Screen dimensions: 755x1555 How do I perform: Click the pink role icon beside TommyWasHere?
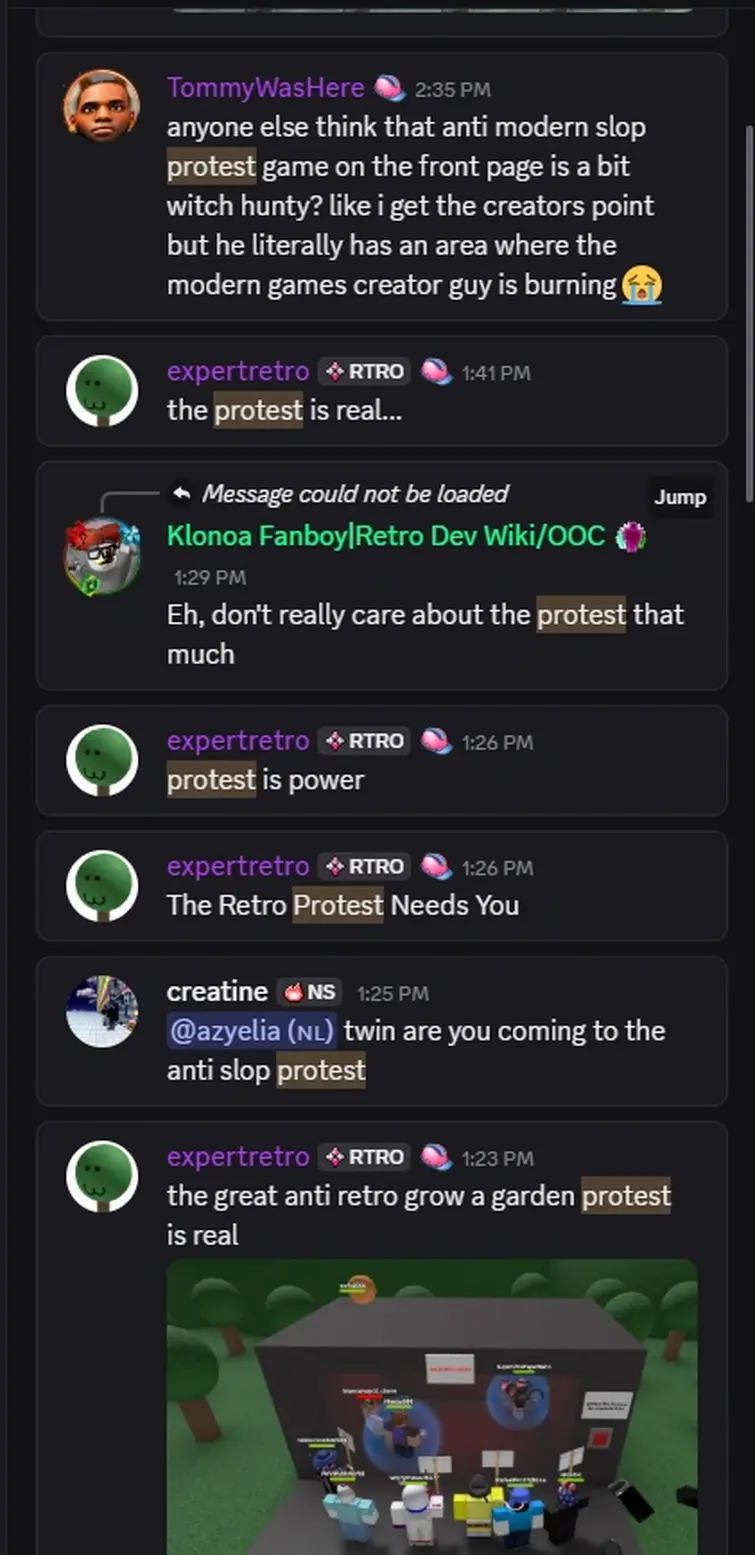(x=389, y=89)
